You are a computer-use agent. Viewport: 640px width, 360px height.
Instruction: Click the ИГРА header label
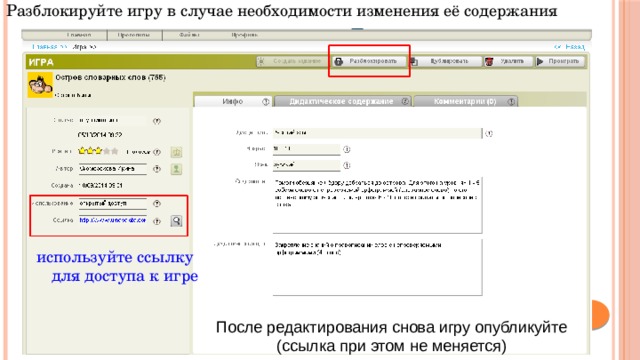point(41,62)
